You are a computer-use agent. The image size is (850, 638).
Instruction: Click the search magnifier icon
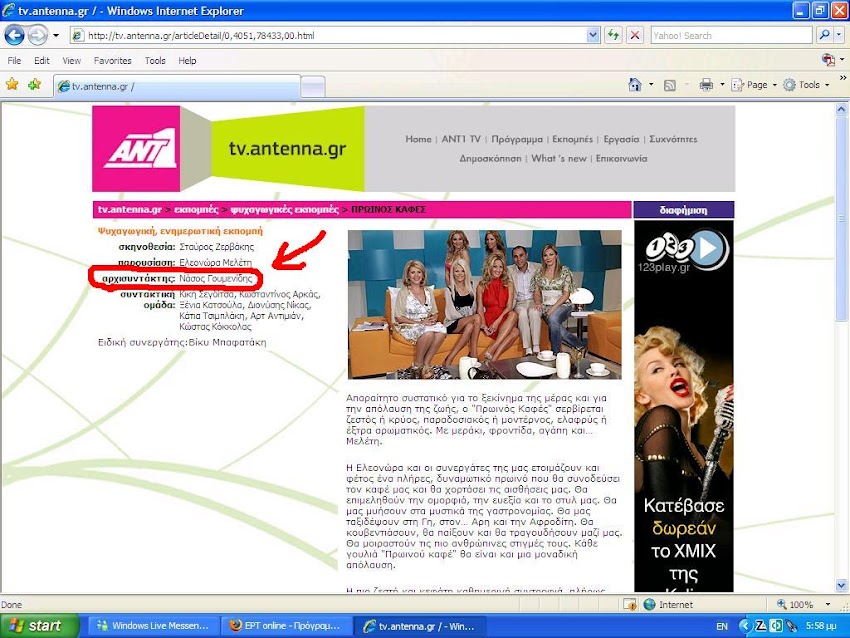(825, 35)
